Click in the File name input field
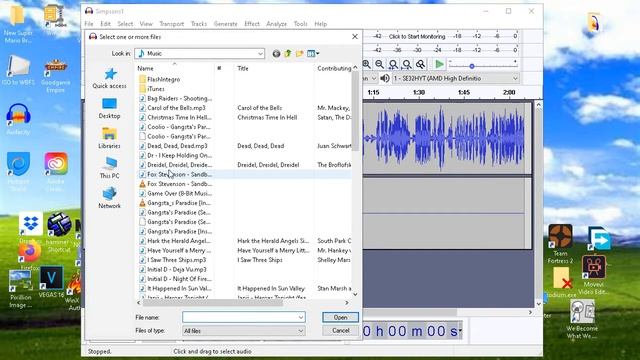This screenshot has height=360, width=640. point(240,317)
